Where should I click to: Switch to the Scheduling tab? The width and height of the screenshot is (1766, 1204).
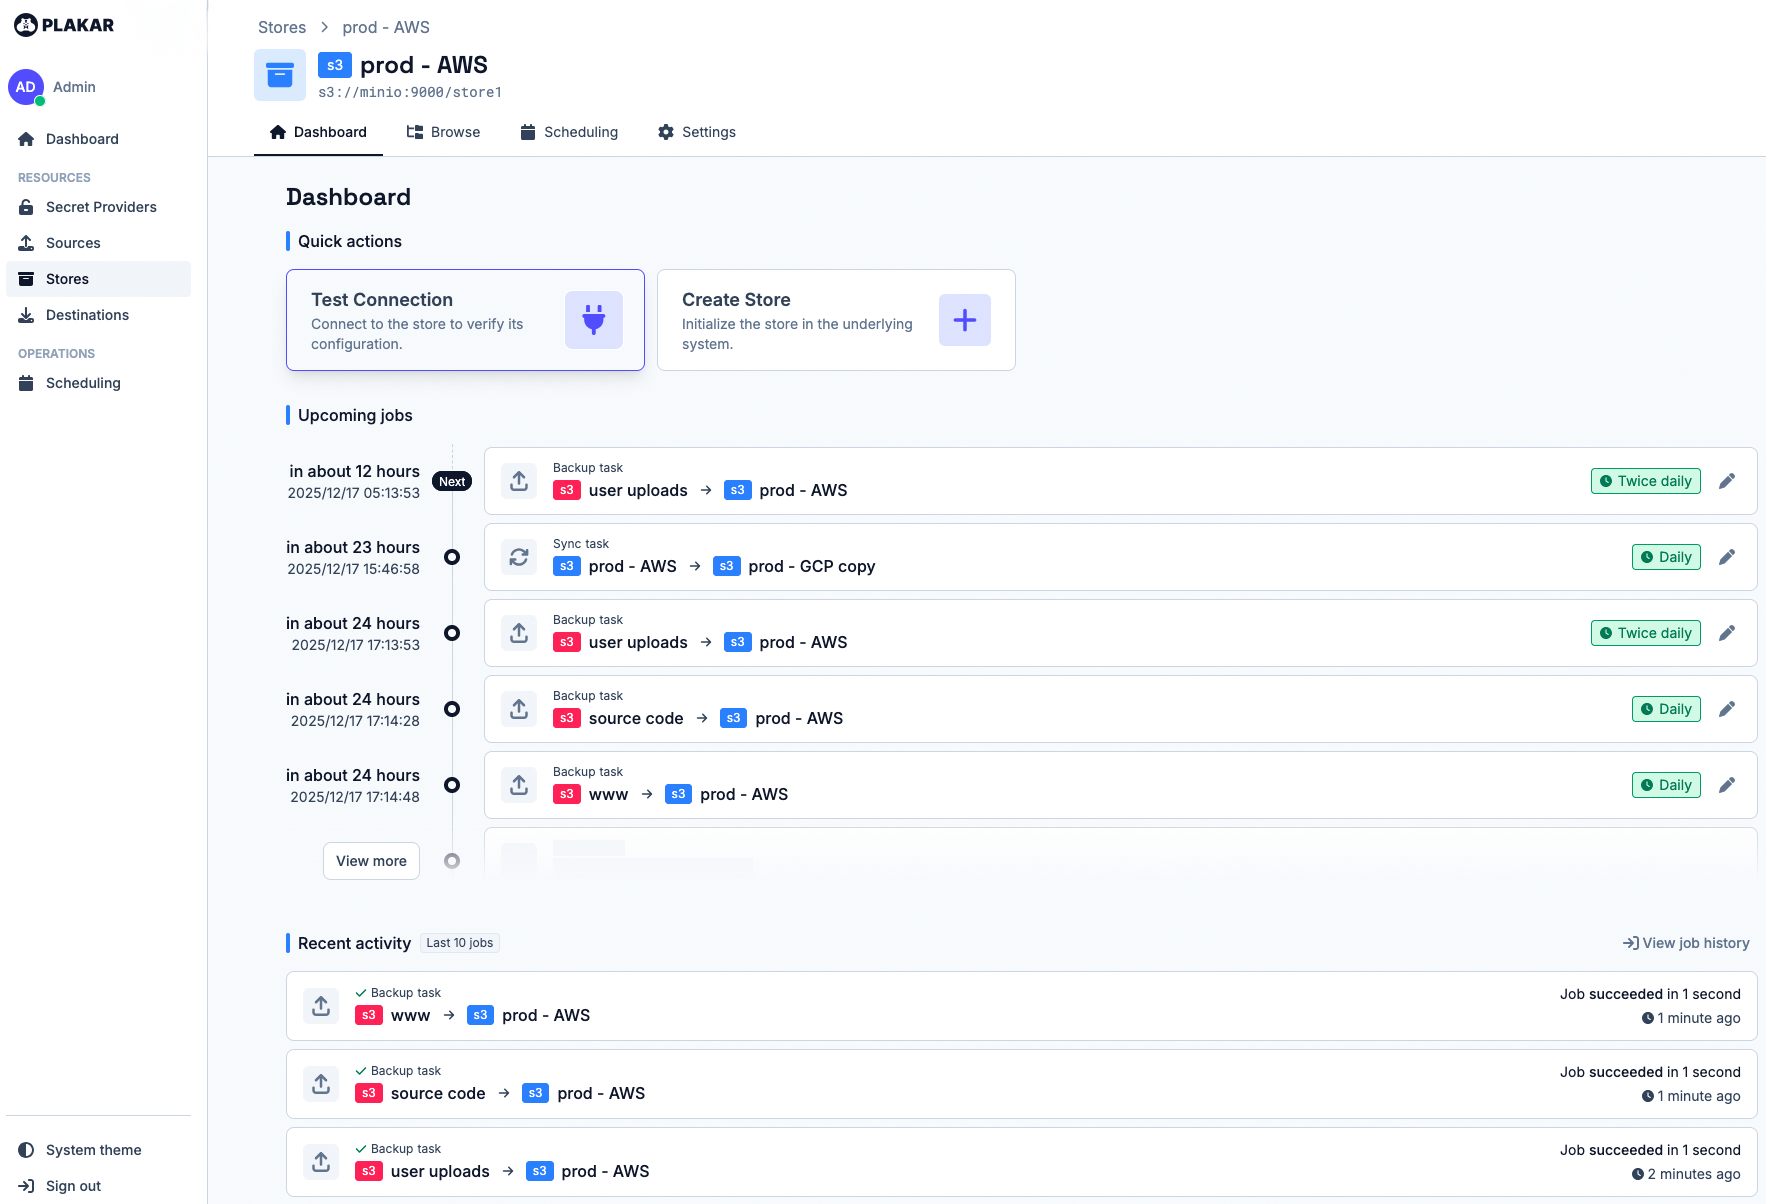tap(569, 132)
